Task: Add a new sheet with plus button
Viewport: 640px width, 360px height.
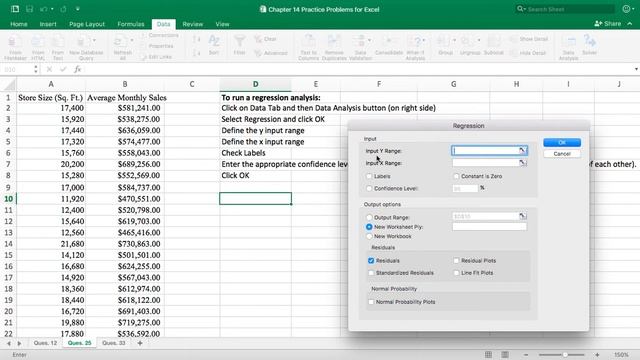Action: (x=140, y=343)
